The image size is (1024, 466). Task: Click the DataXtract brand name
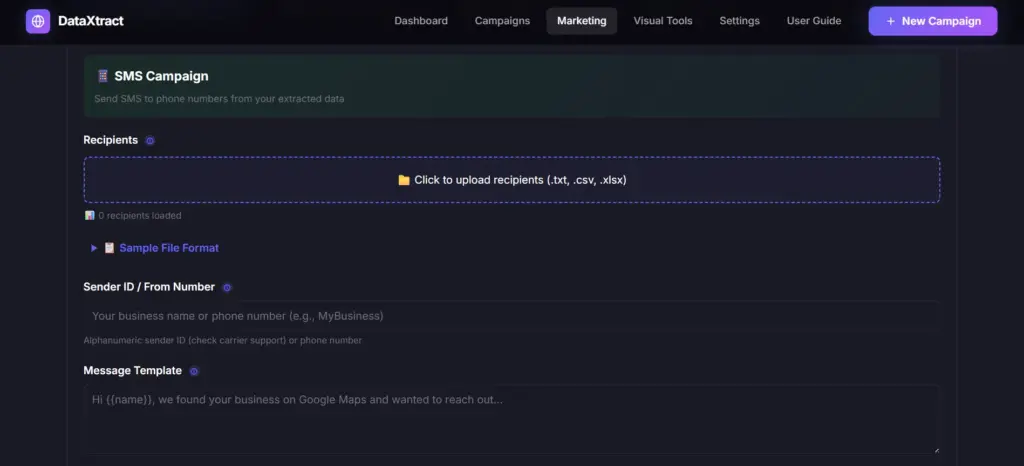pos(91,21)
